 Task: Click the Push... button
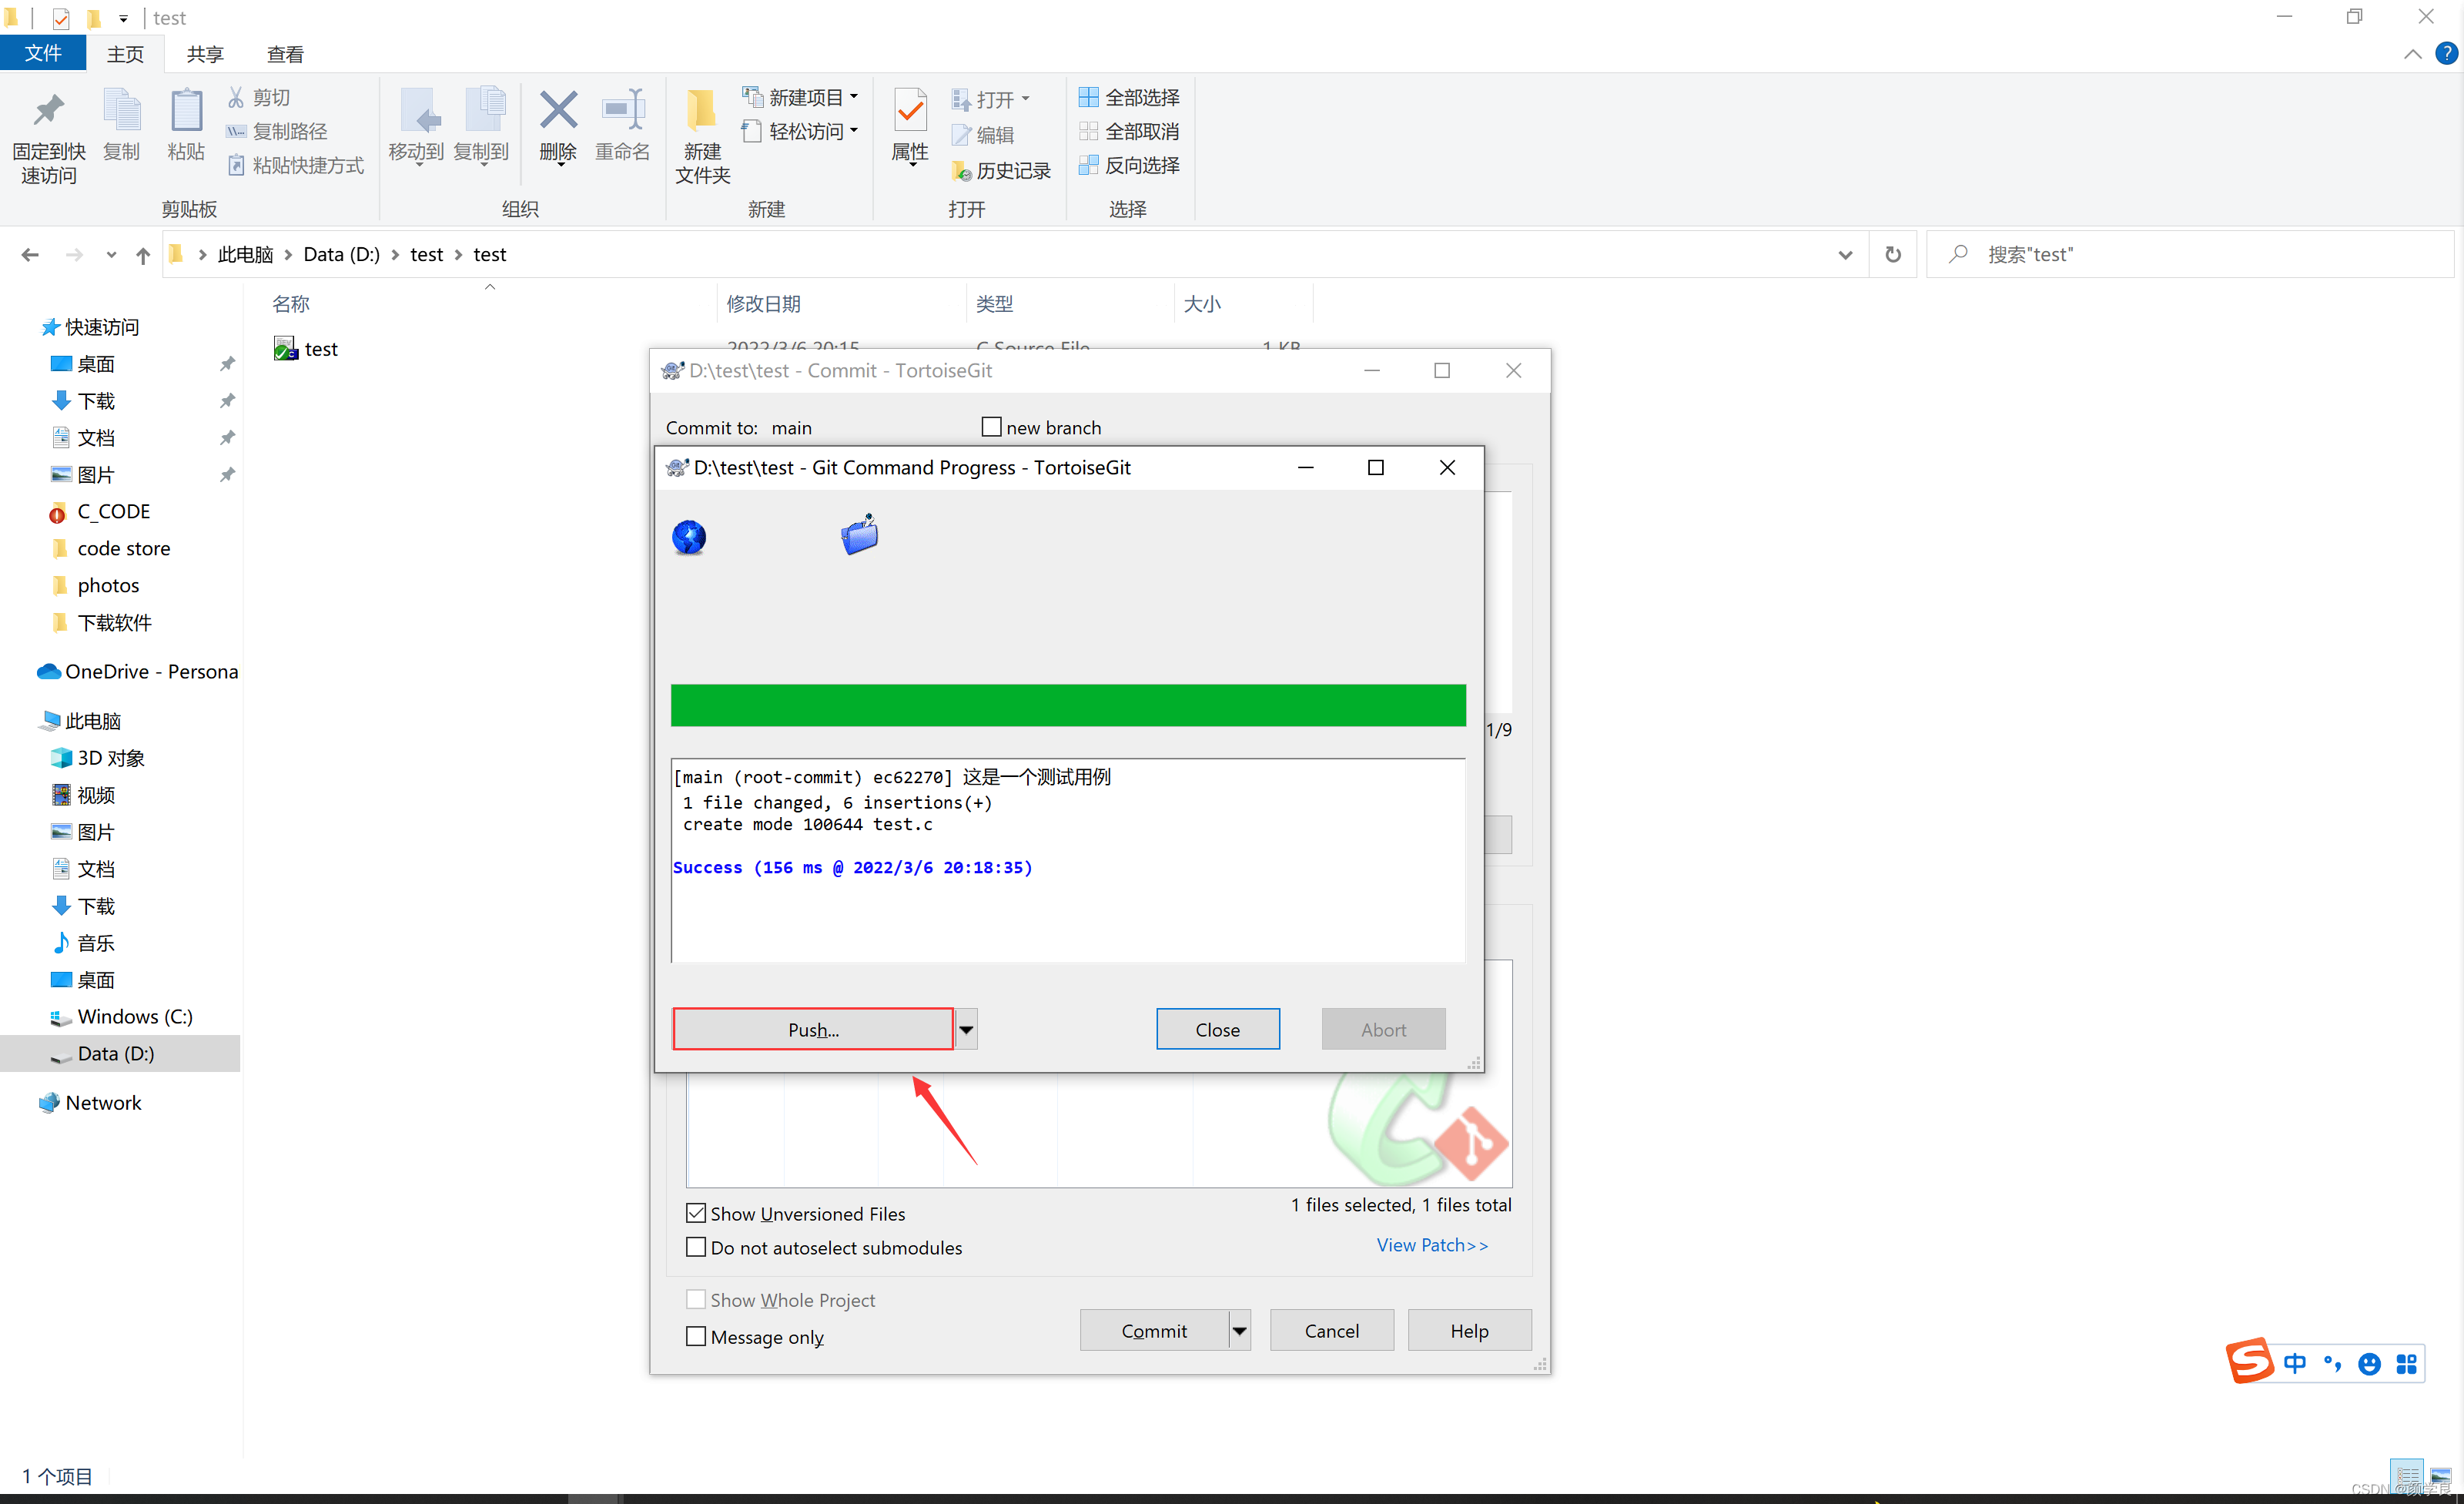point(812,1029)
